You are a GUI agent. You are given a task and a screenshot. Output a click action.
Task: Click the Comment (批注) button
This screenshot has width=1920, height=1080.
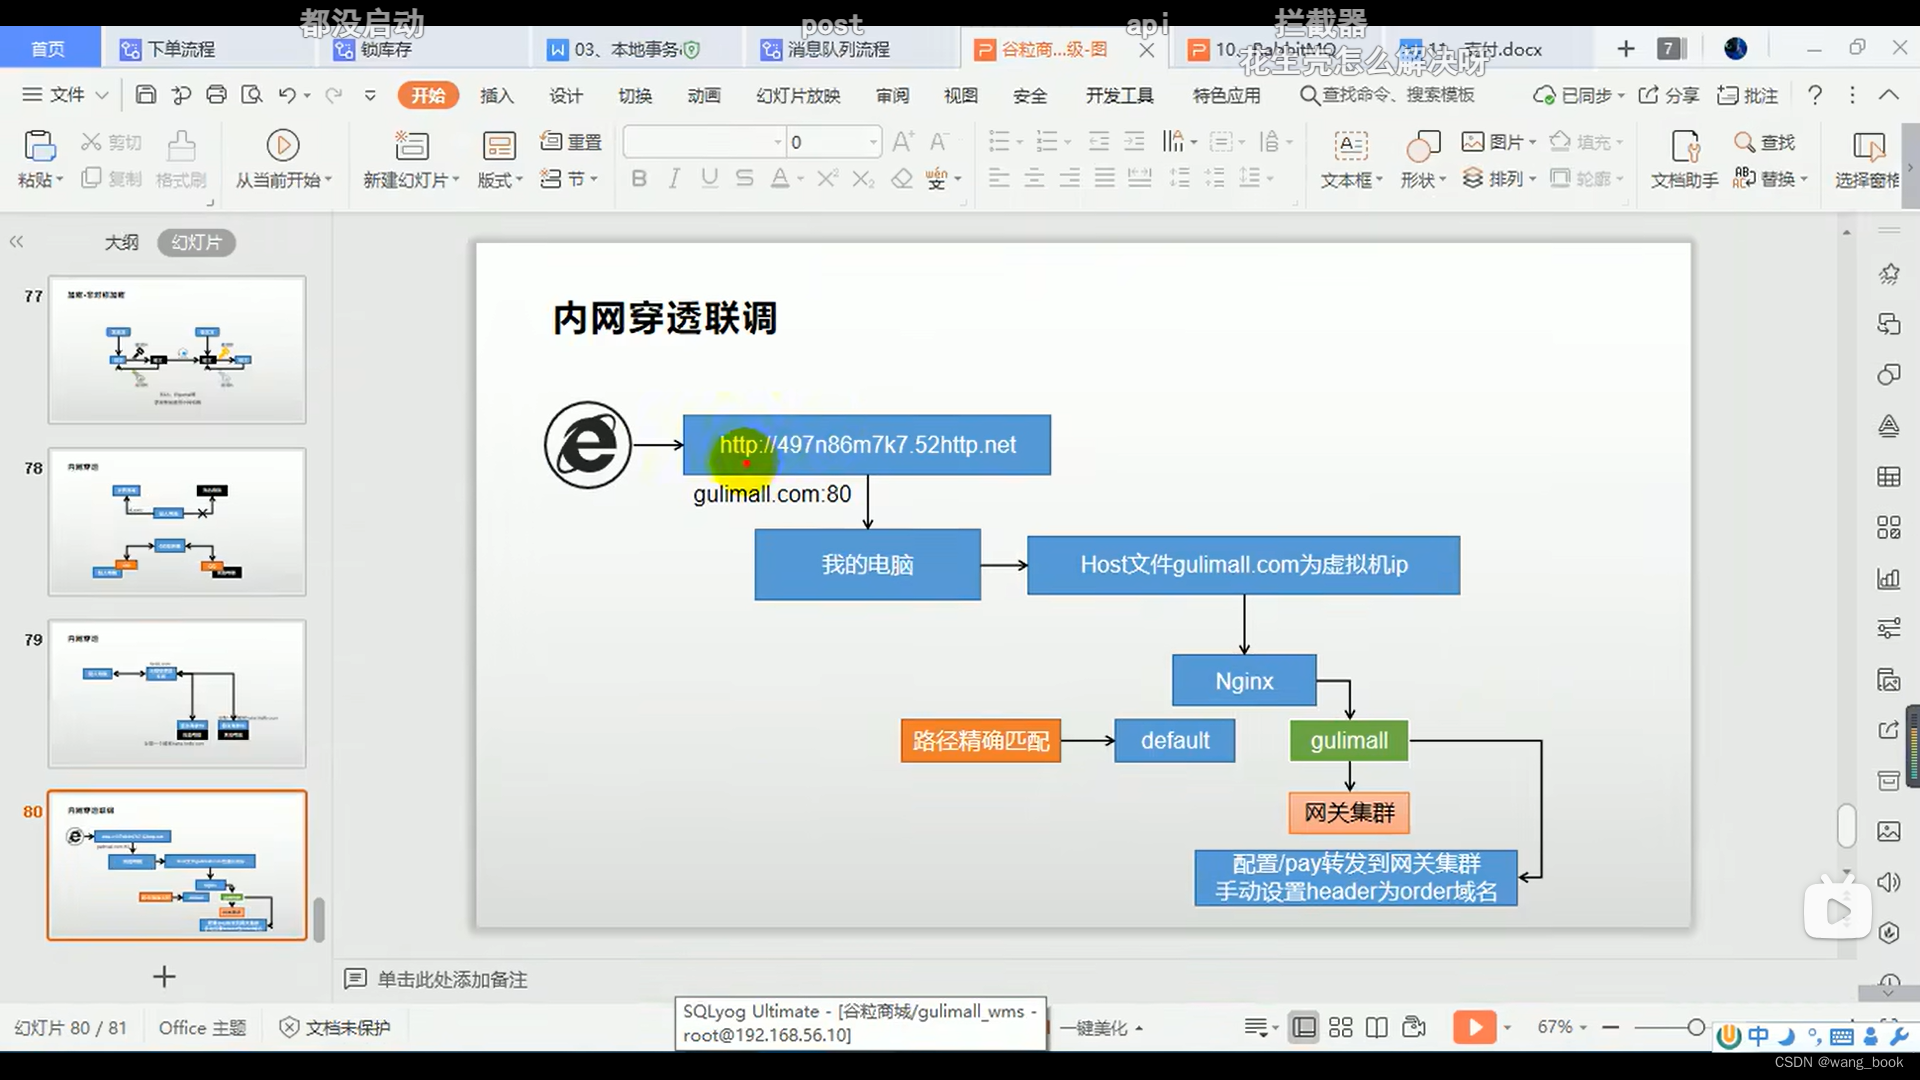[x=1747, y=95]
